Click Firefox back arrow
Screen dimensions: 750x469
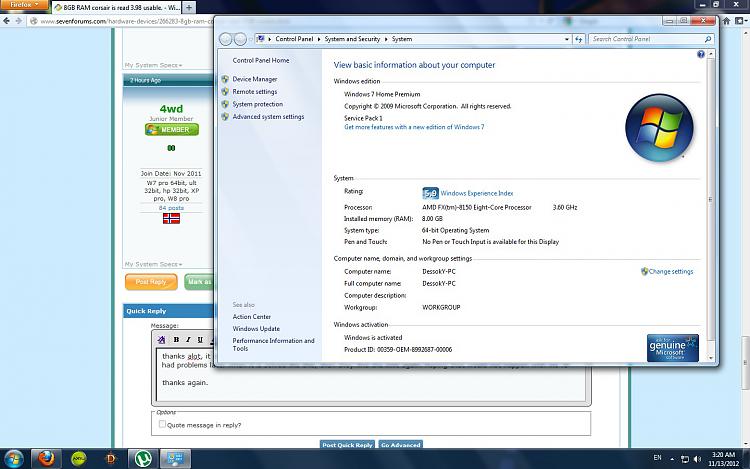click(6, 21)
